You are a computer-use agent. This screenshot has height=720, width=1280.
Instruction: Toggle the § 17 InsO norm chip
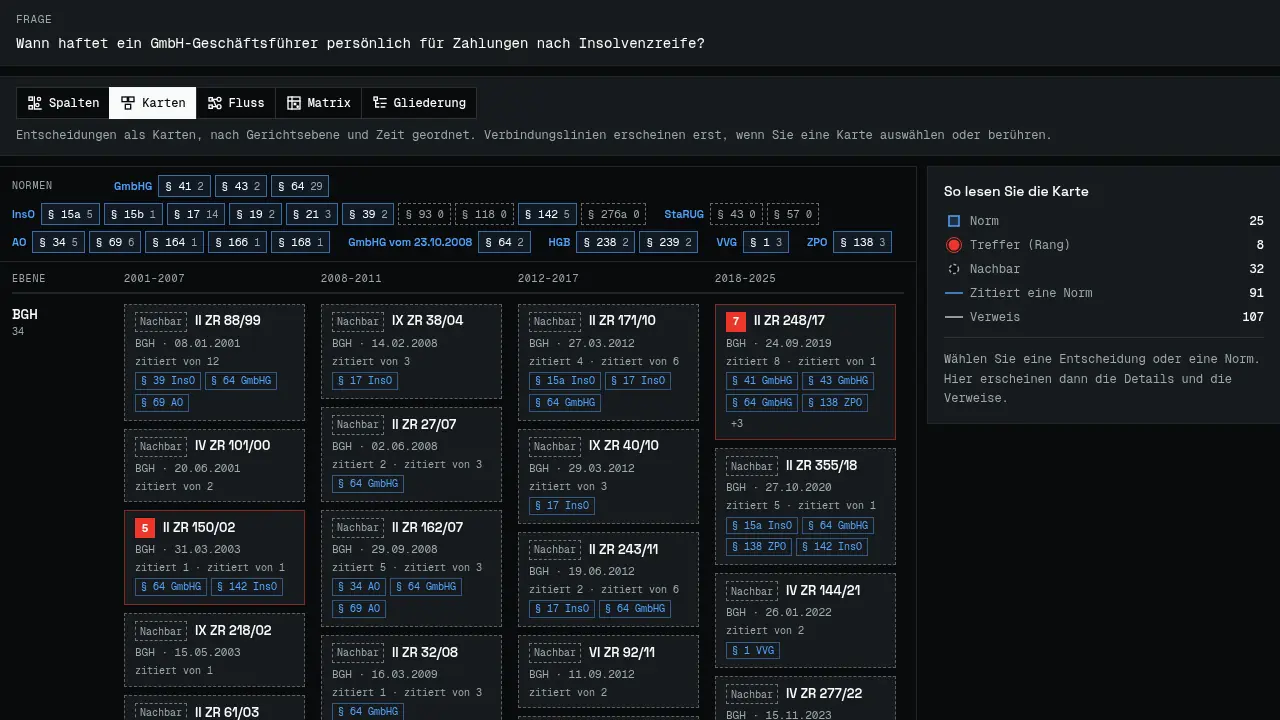pyautogui.click(x=195, y=214)
